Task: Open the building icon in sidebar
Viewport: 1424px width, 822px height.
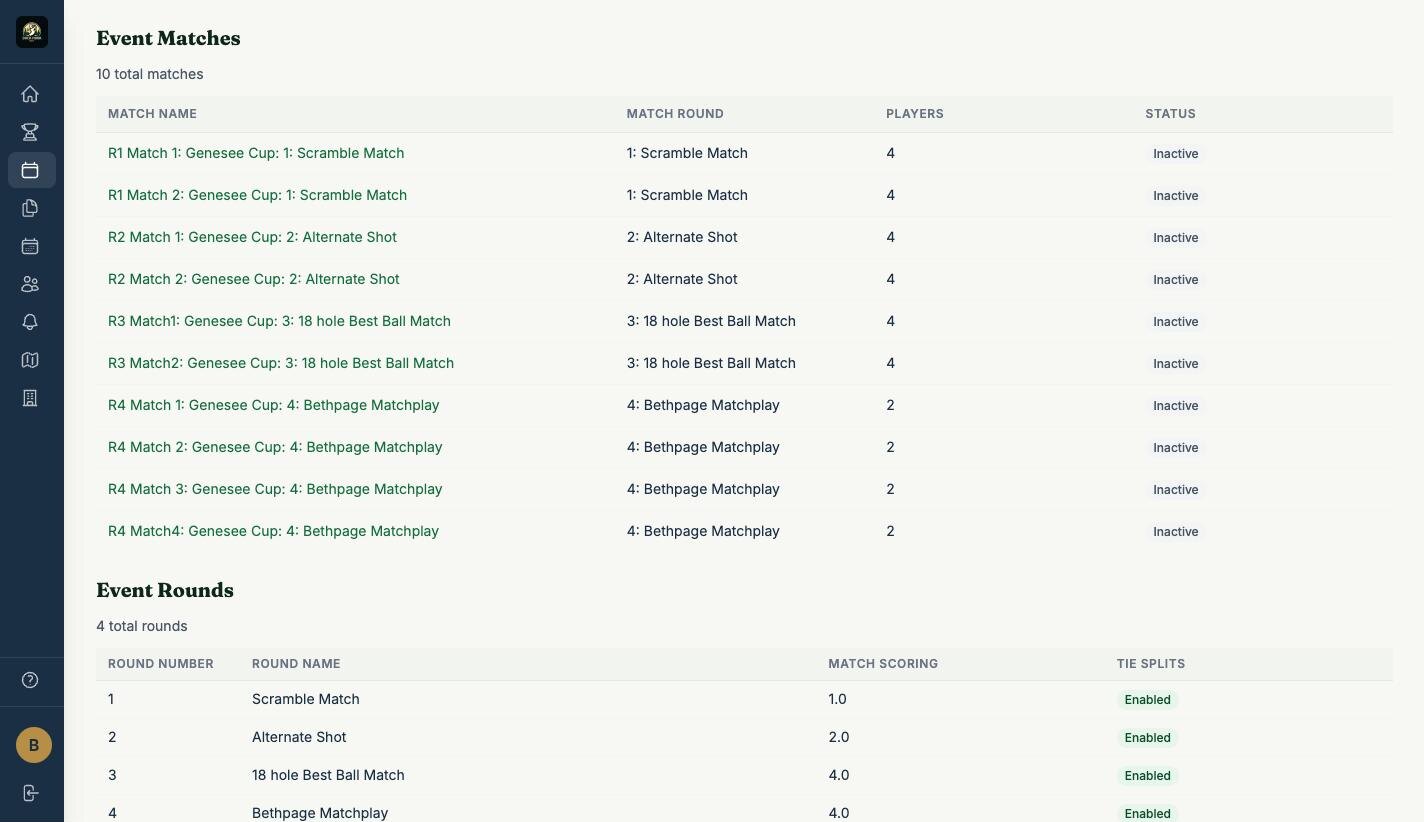Action: click(30, 398)
